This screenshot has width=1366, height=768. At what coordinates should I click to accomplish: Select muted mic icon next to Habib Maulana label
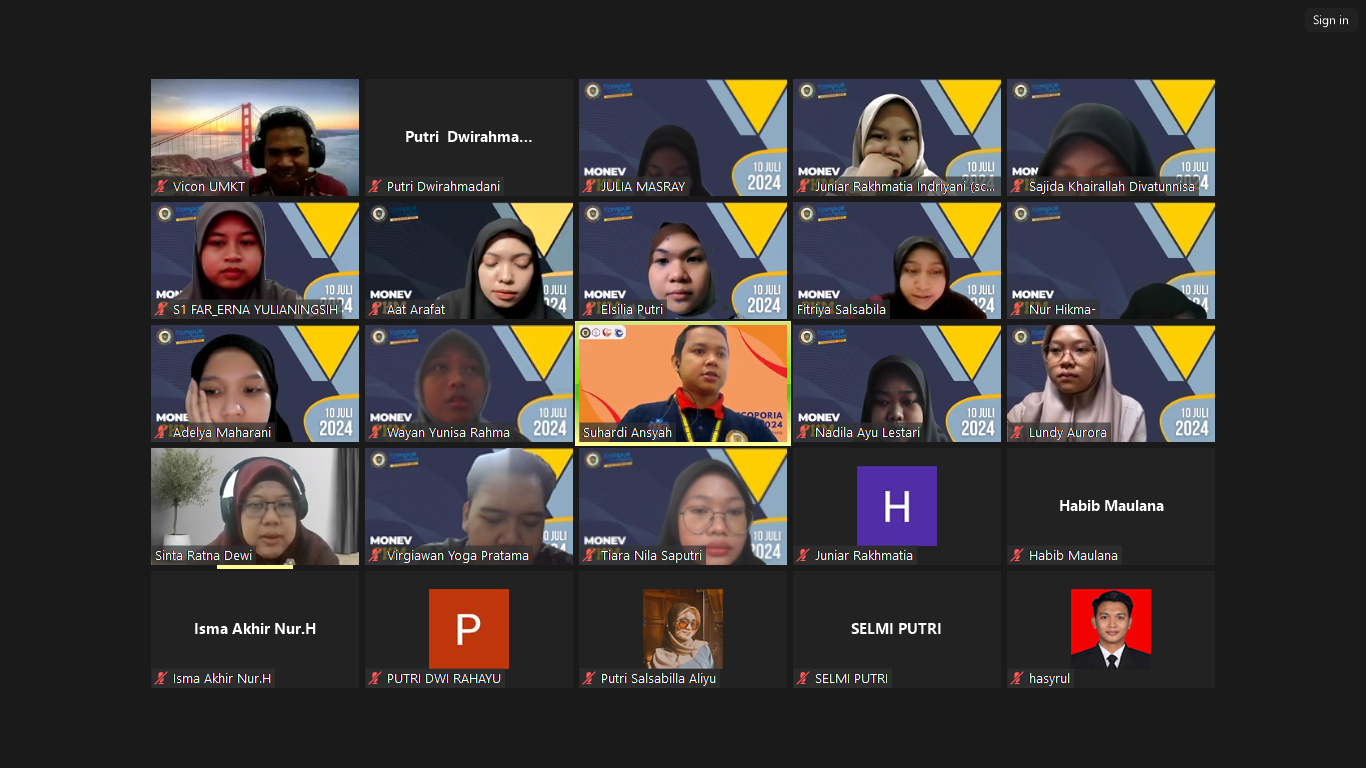[x=1017, y=556]
